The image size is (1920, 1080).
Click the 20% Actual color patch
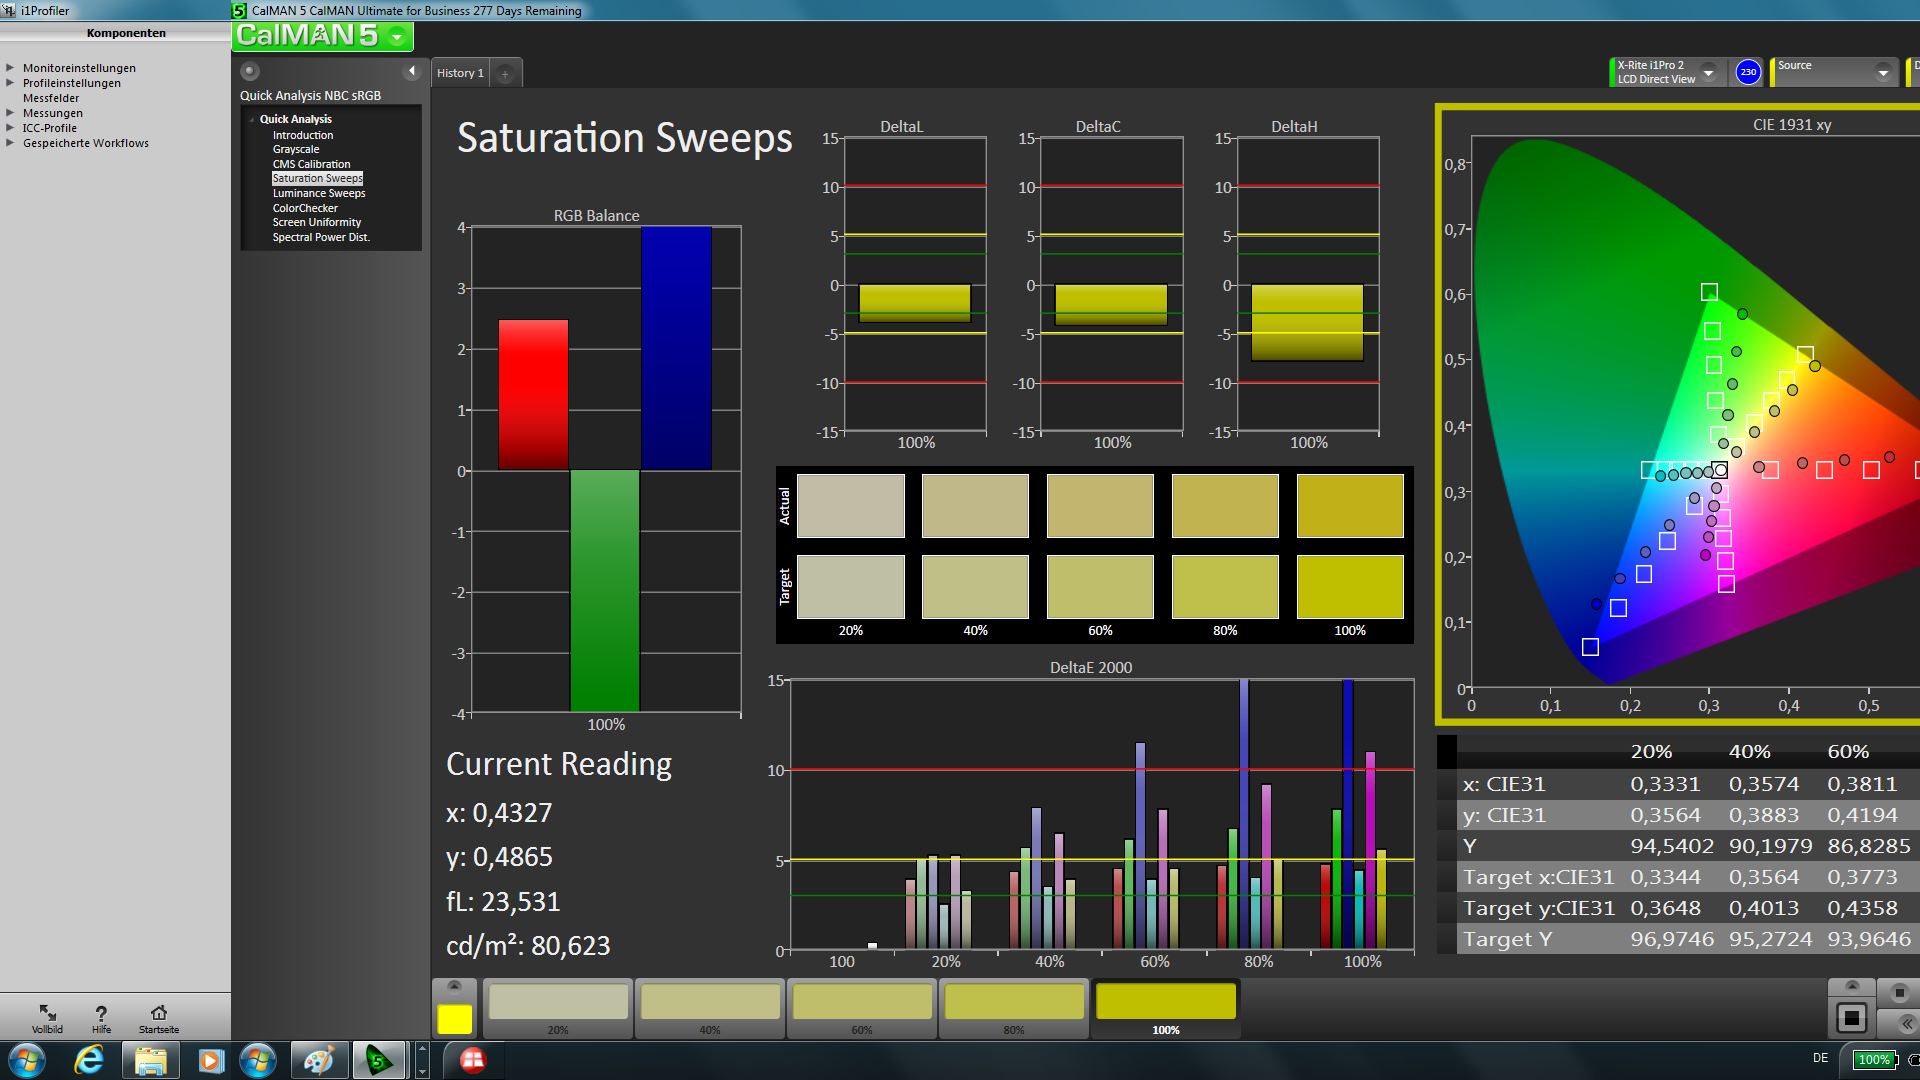tap(851, 506)
